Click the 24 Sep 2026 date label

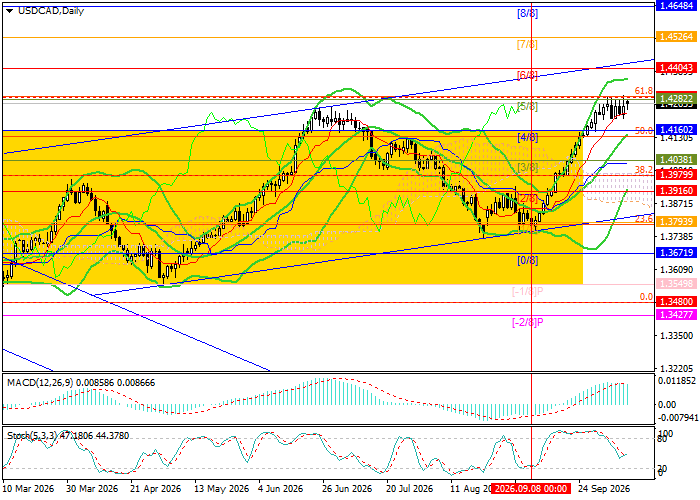[x=604, y=488]
